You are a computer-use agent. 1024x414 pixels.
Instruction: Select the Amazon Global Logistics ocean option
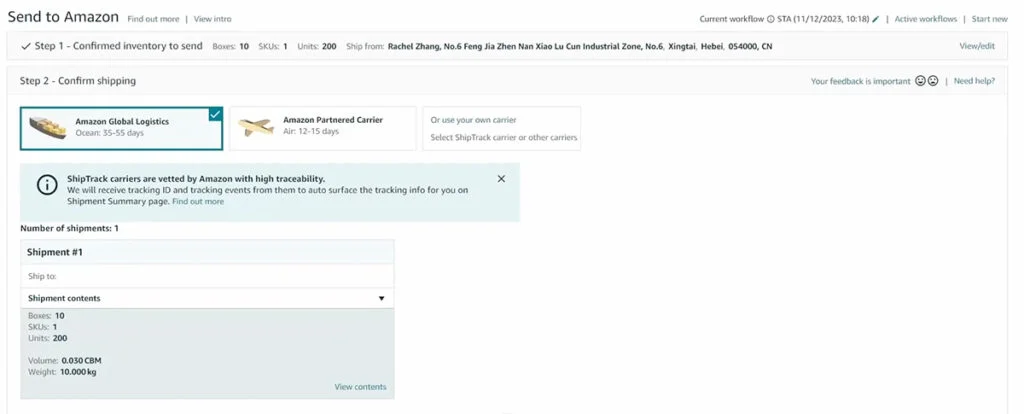point(121,129)
